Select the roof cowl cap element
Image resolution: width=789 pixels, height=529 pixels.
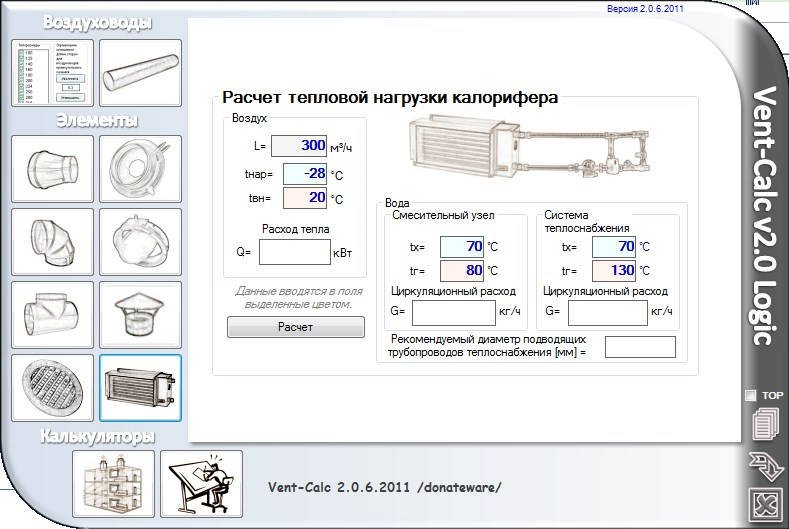pos(140,315)
